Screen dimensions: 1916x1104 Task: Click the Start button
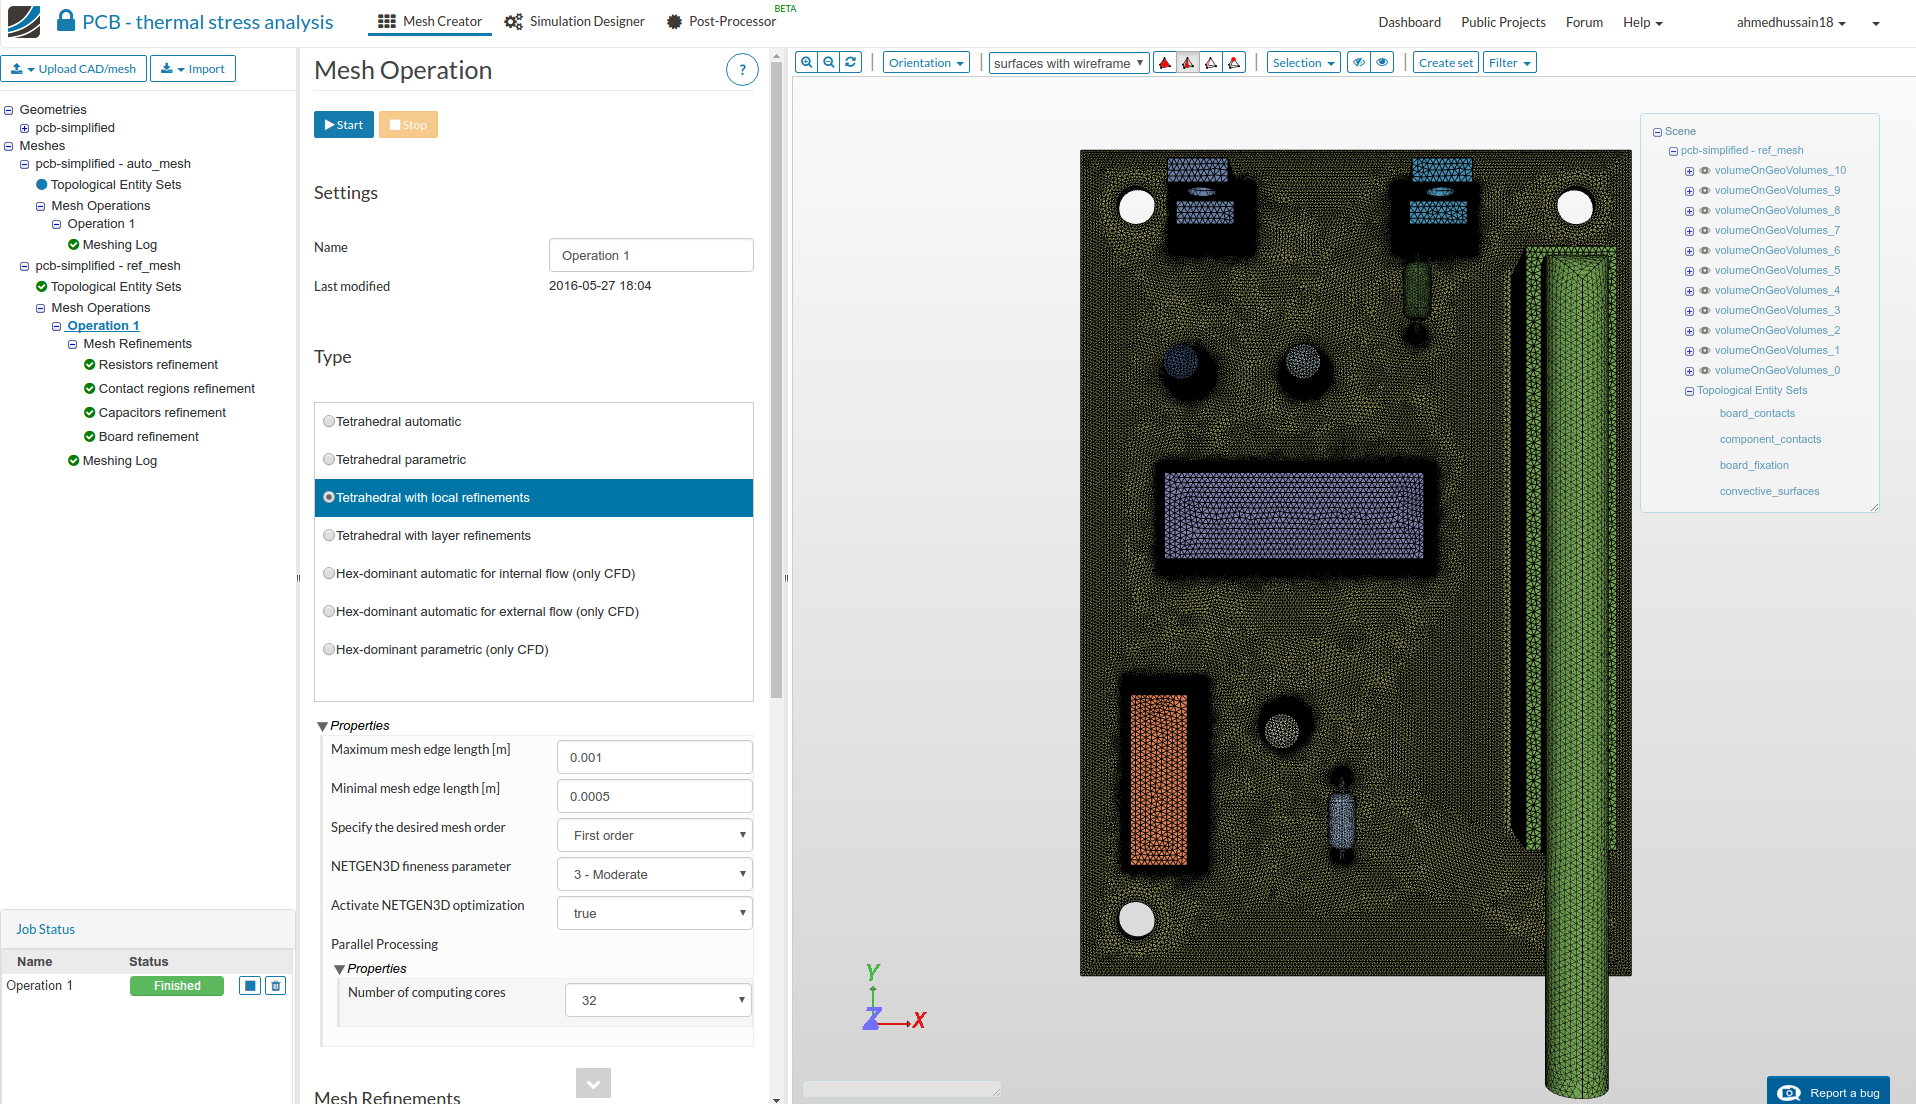pos(344,125)
